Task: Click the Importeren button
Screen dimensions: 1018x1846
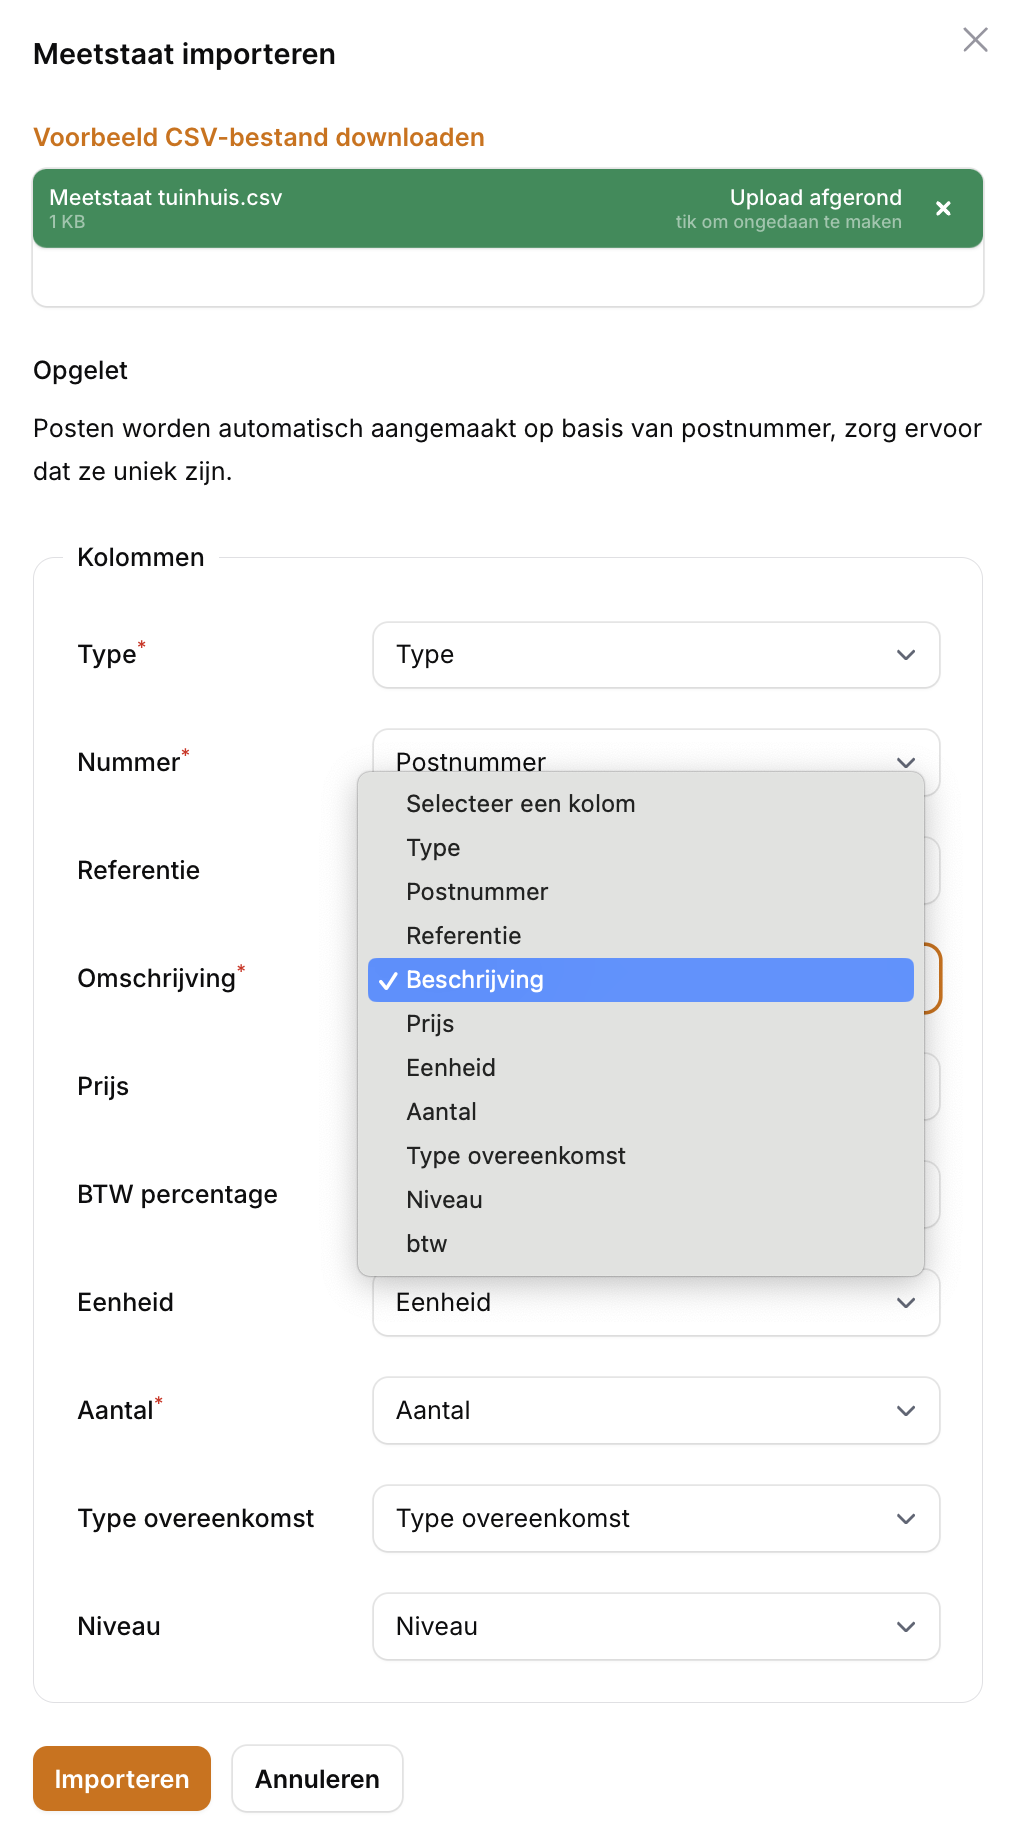Action: pos(122,1779)
